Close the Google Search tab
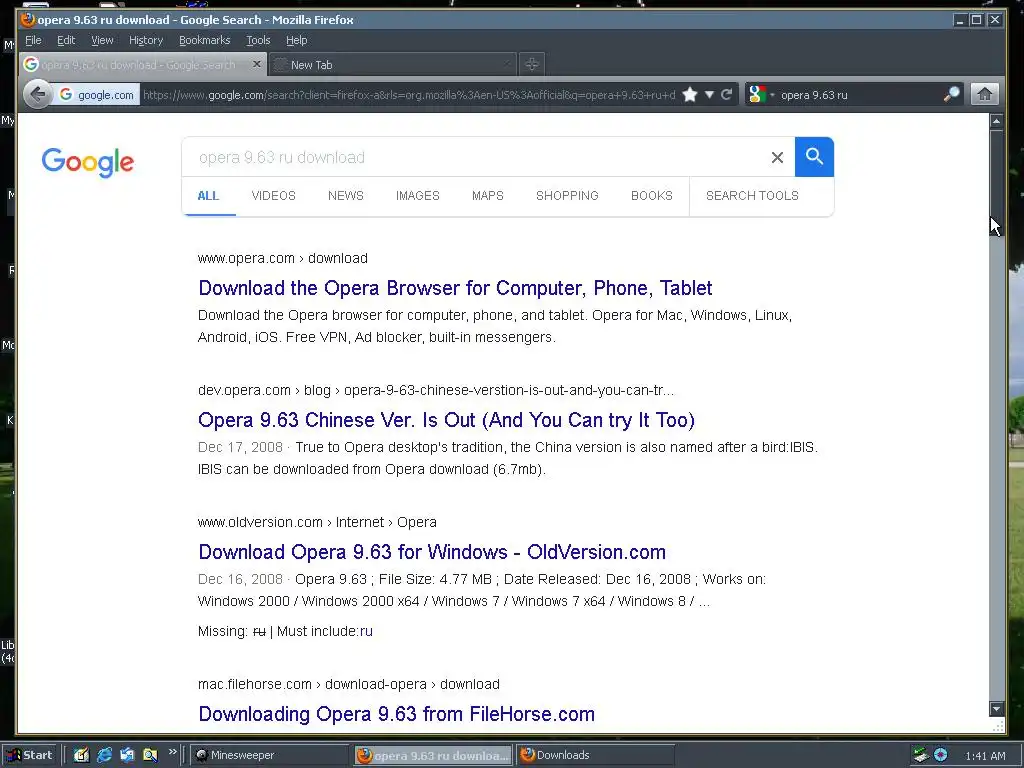The image size is (1024, 768). [257, 64]
